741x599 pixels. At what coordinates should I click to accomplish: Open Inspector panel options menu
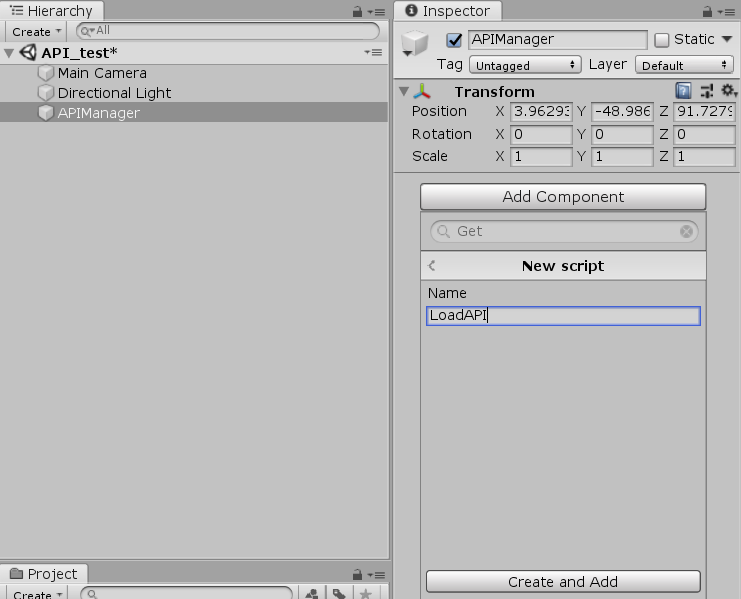726,12
